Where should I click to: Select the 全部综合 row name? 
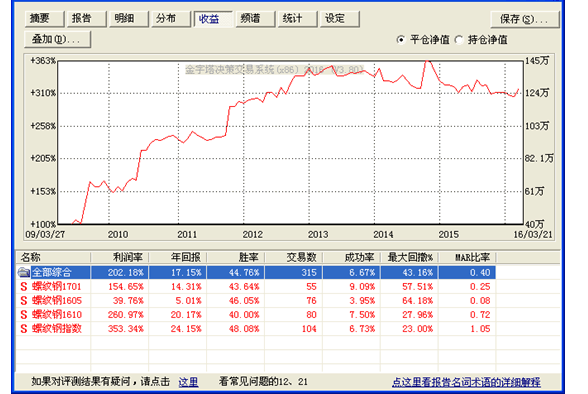[x=52, y=272]
